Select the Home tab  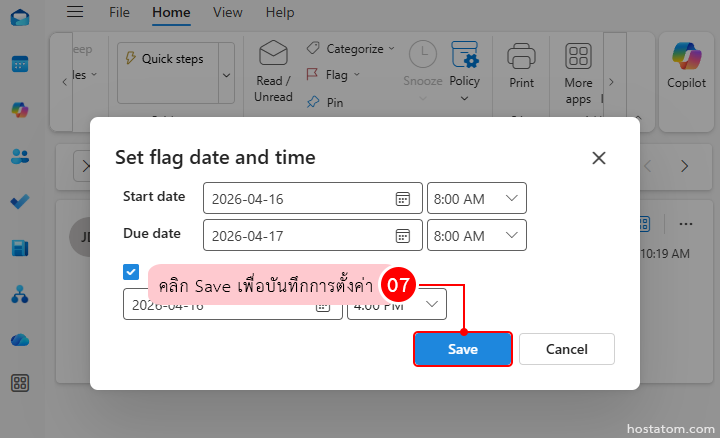[x=171, y=12]
